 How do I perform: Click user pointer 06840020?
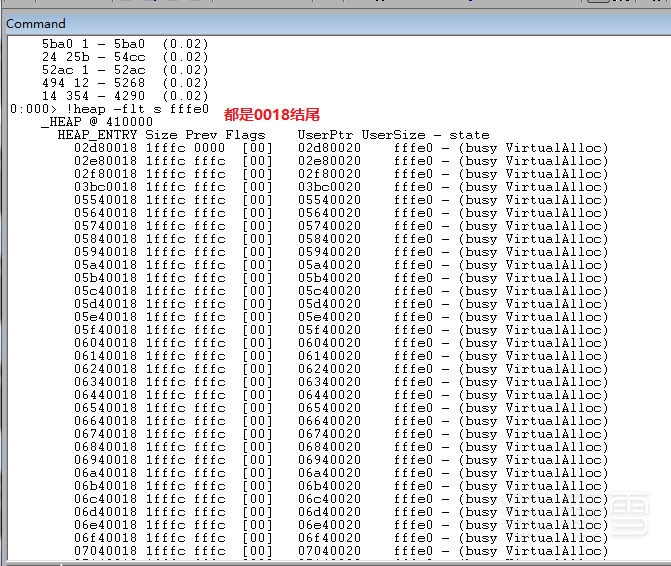(330, 447)
